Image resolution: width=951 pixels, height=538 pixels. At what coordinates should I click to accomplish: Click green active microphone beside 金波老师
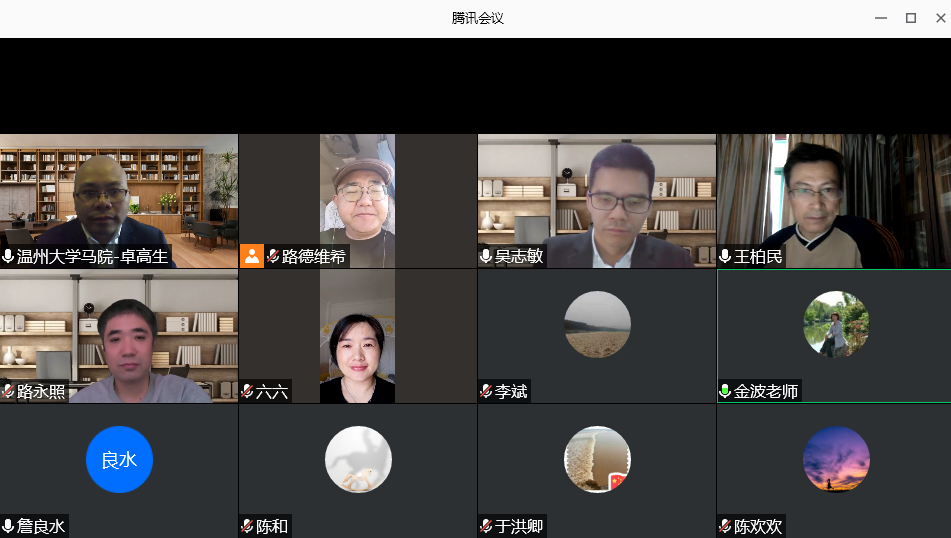point(725,392)
